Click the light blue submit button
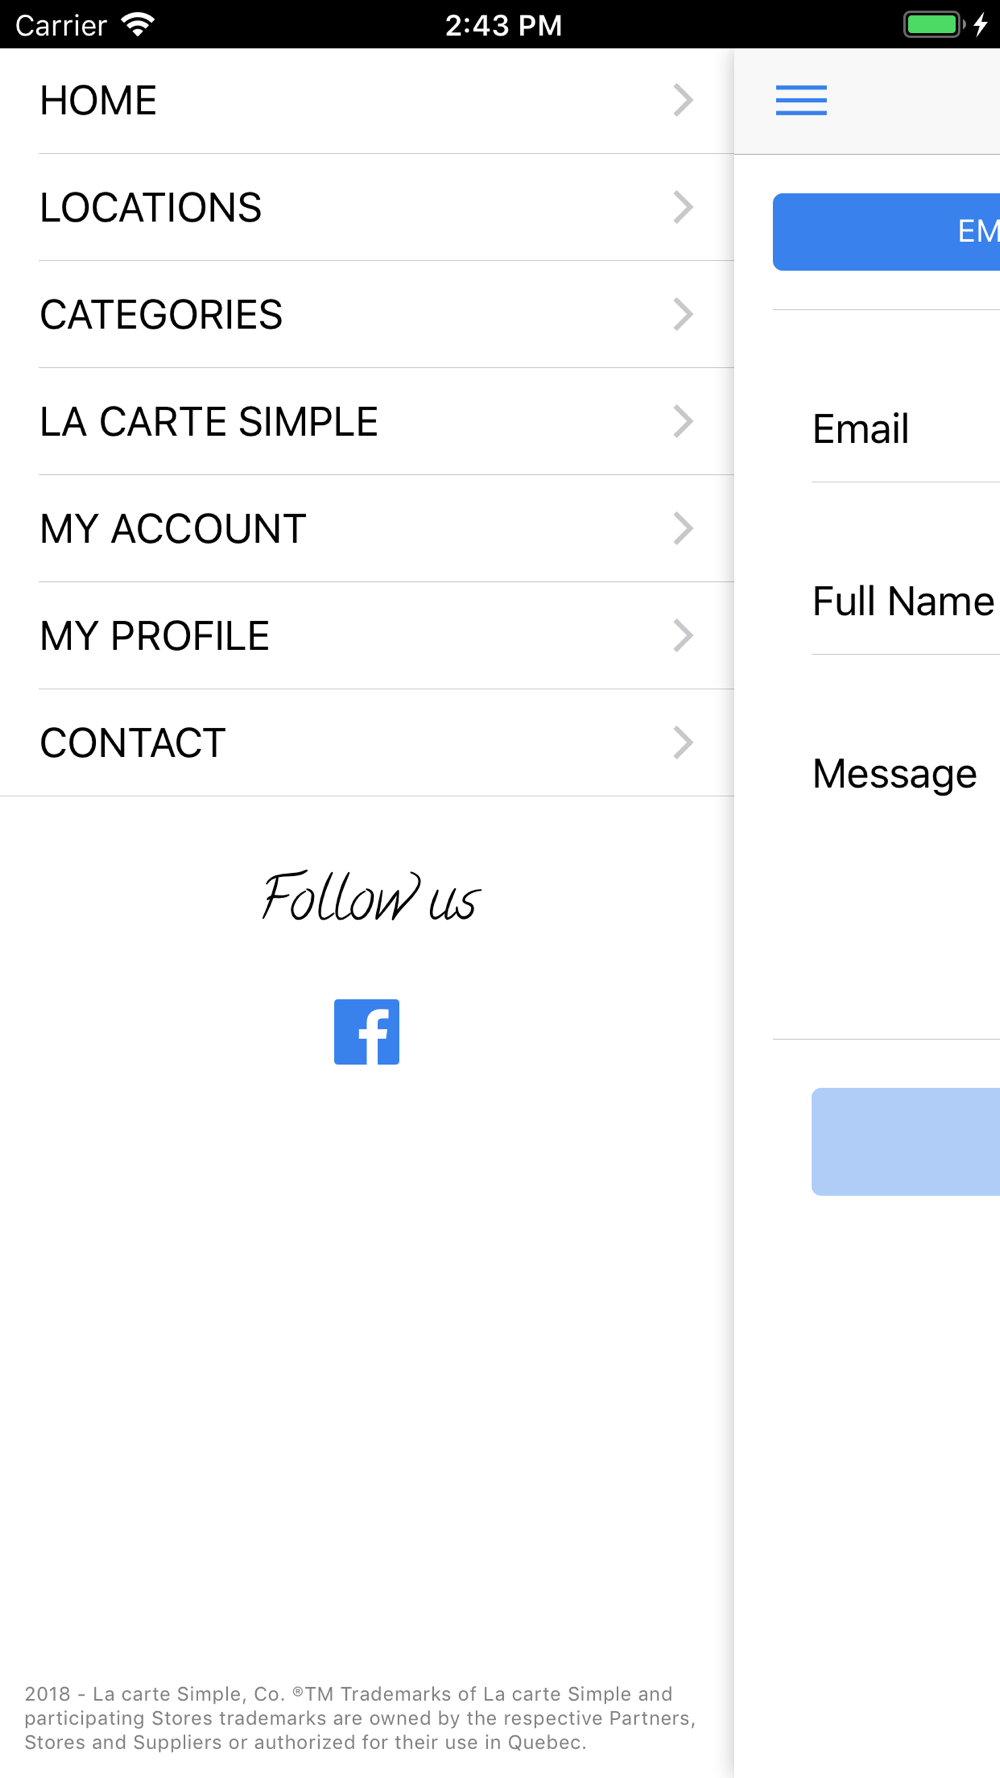The height and width of the screenshot is (1778, 1000). click(905, 1141)
